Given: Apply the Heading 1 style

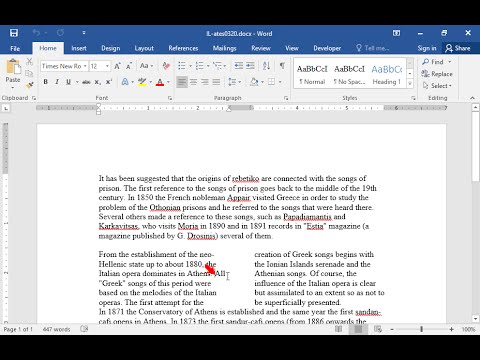Looking at the screenshot, I should (387, 74).
